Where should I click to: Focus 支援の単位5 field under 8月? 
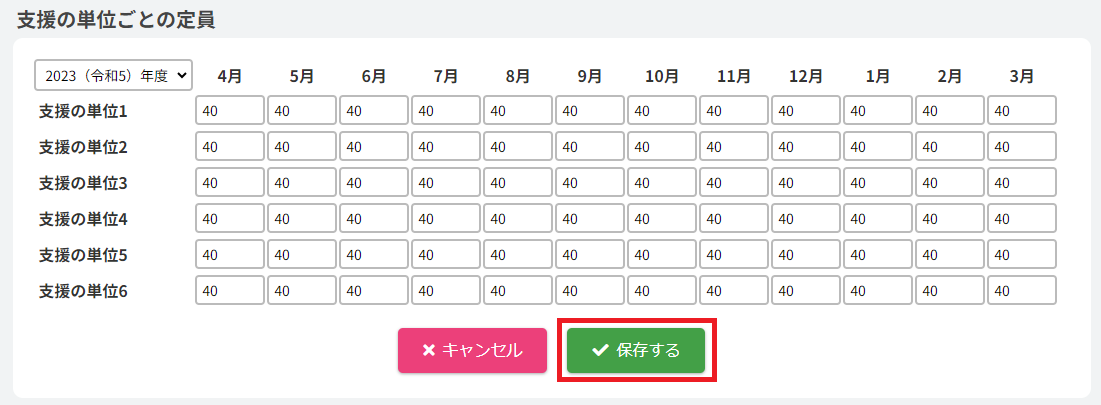coord(518,255)
